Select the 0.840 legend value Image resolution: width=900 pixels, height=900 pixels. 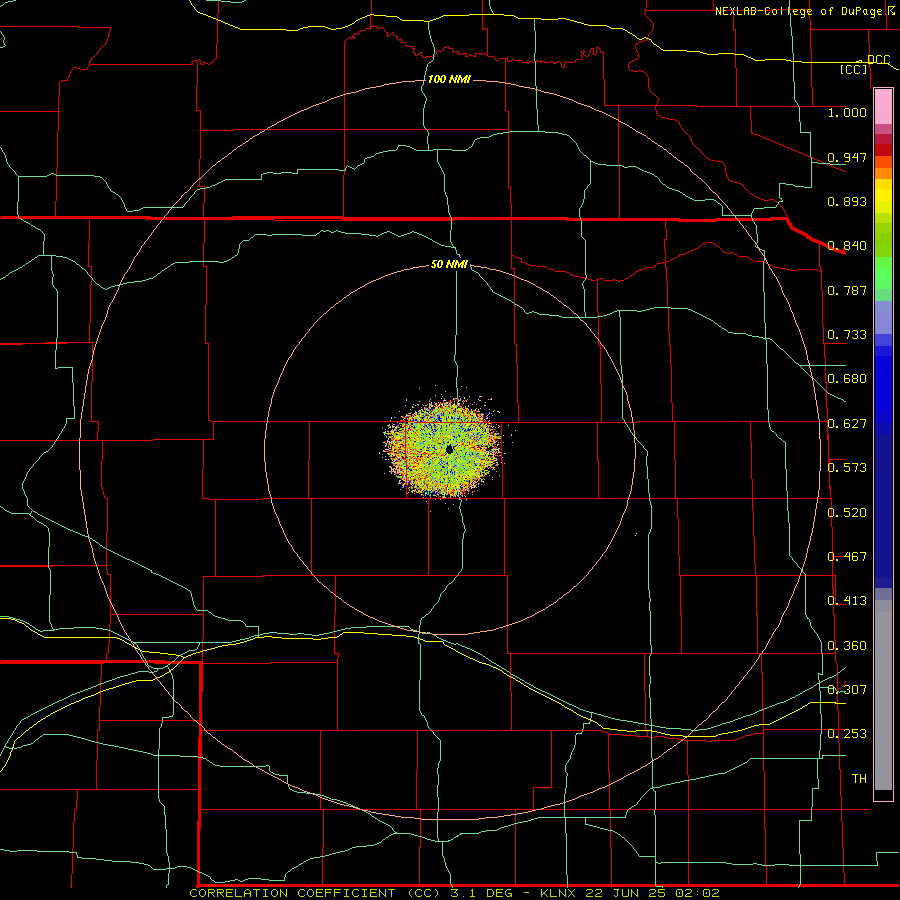pyautogui.click(x=847, y=246)
